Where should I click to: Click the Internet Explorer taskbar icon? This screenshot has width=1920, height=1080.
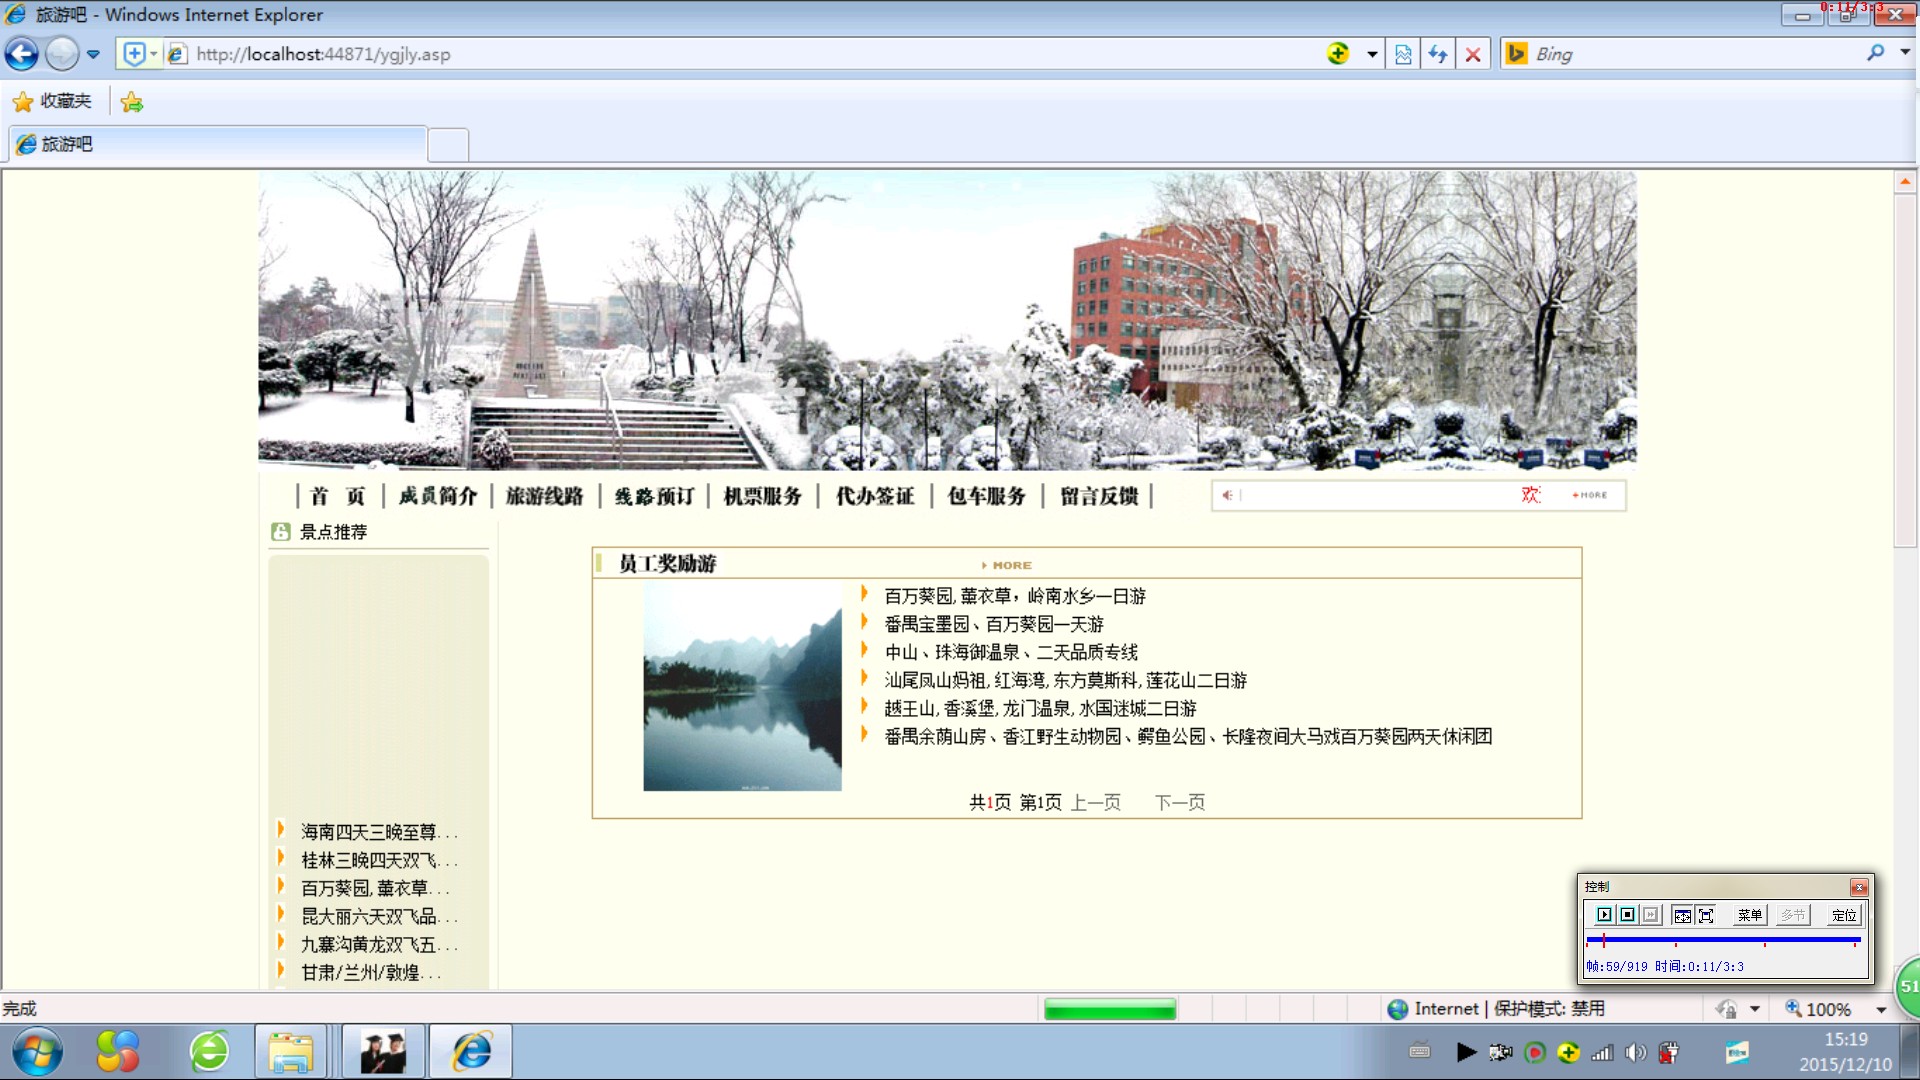click(x=472, y=1052)
